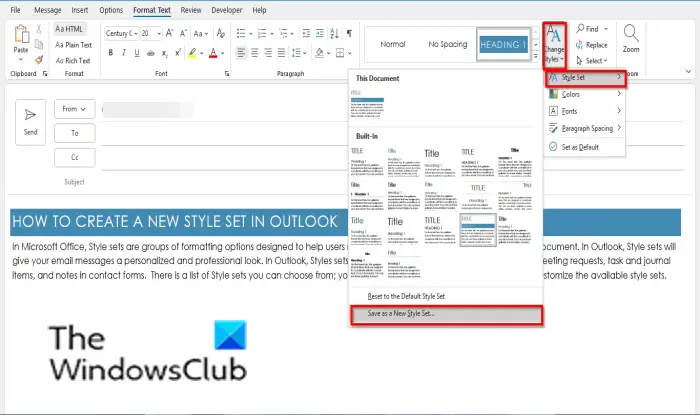Click the Send button
The width and height of the screenshot is (700, 415).
(30, 122)
